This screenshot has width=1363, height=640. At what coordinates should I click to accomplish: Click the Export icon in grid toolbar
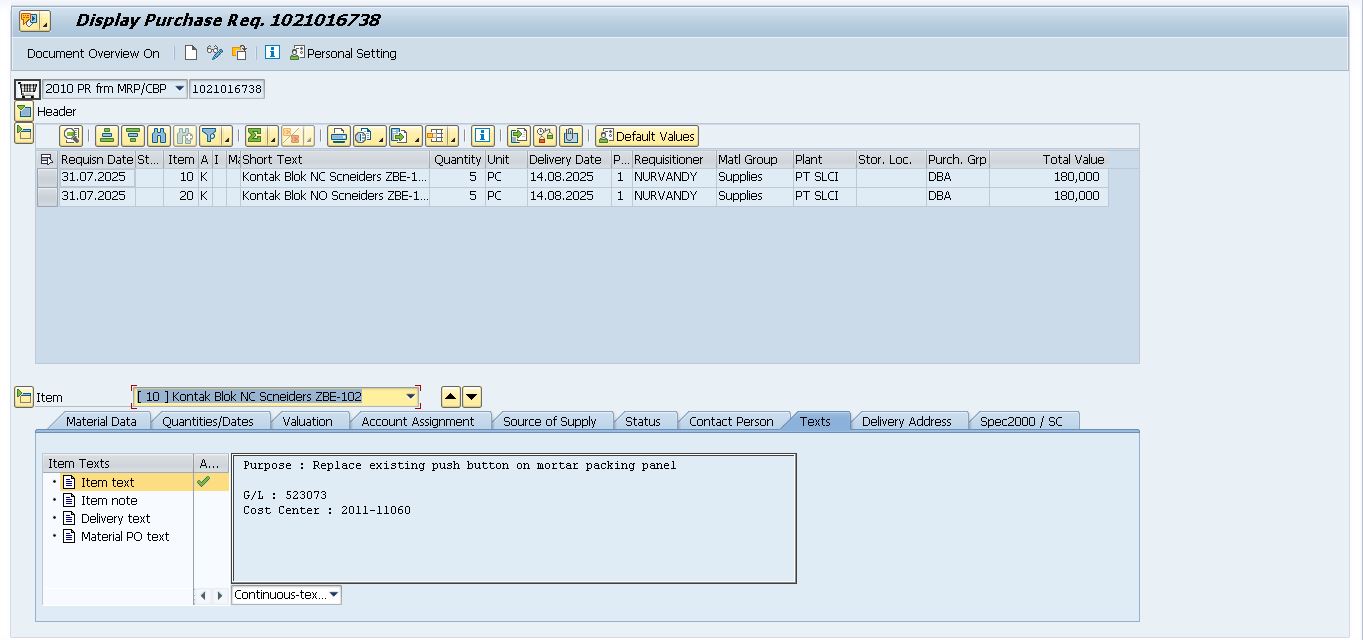pos(399,136)
